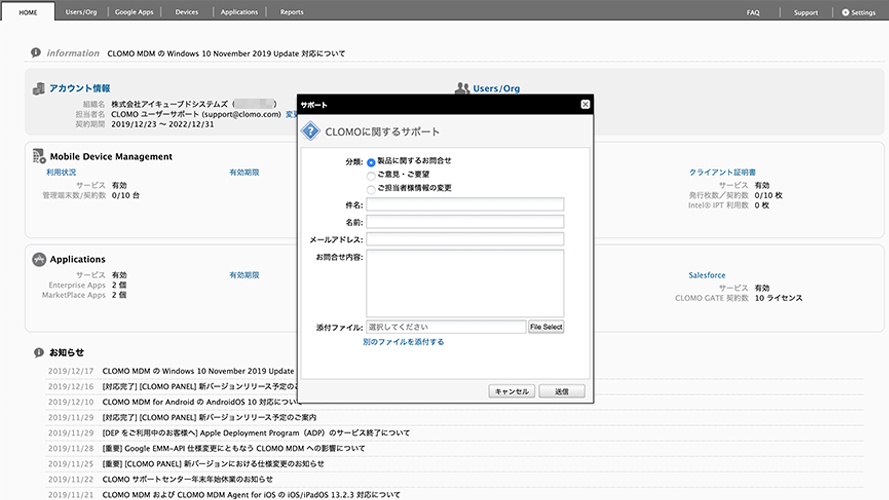This screenshot has width=889, height=500.
Task: Open the アカウント情報 heading link
Action: point(79,88)
